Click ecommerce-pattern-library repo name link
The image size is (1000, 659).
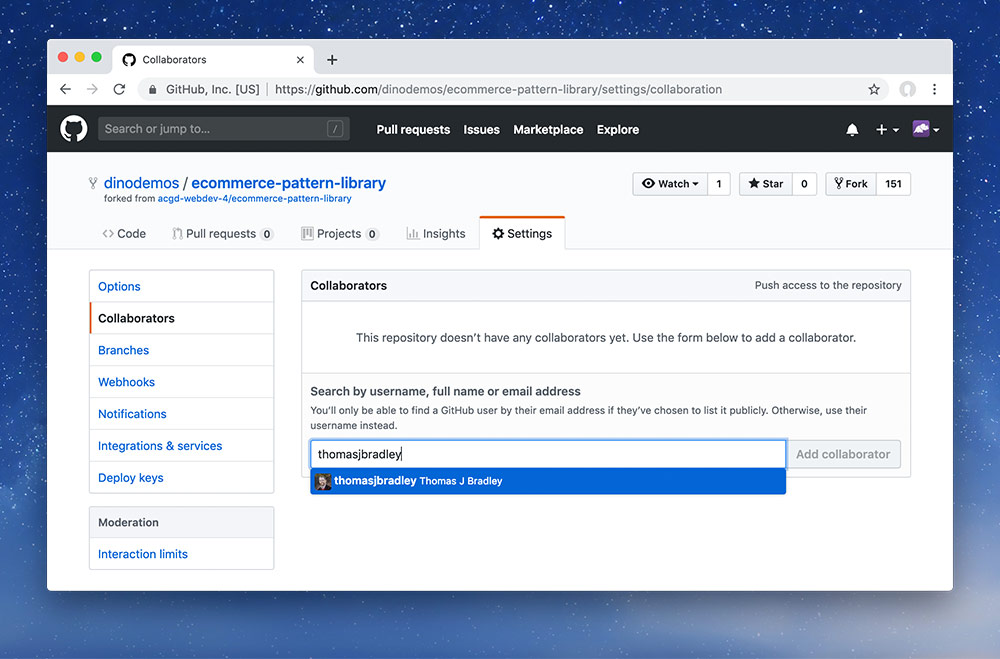click(x=288, y=183)
